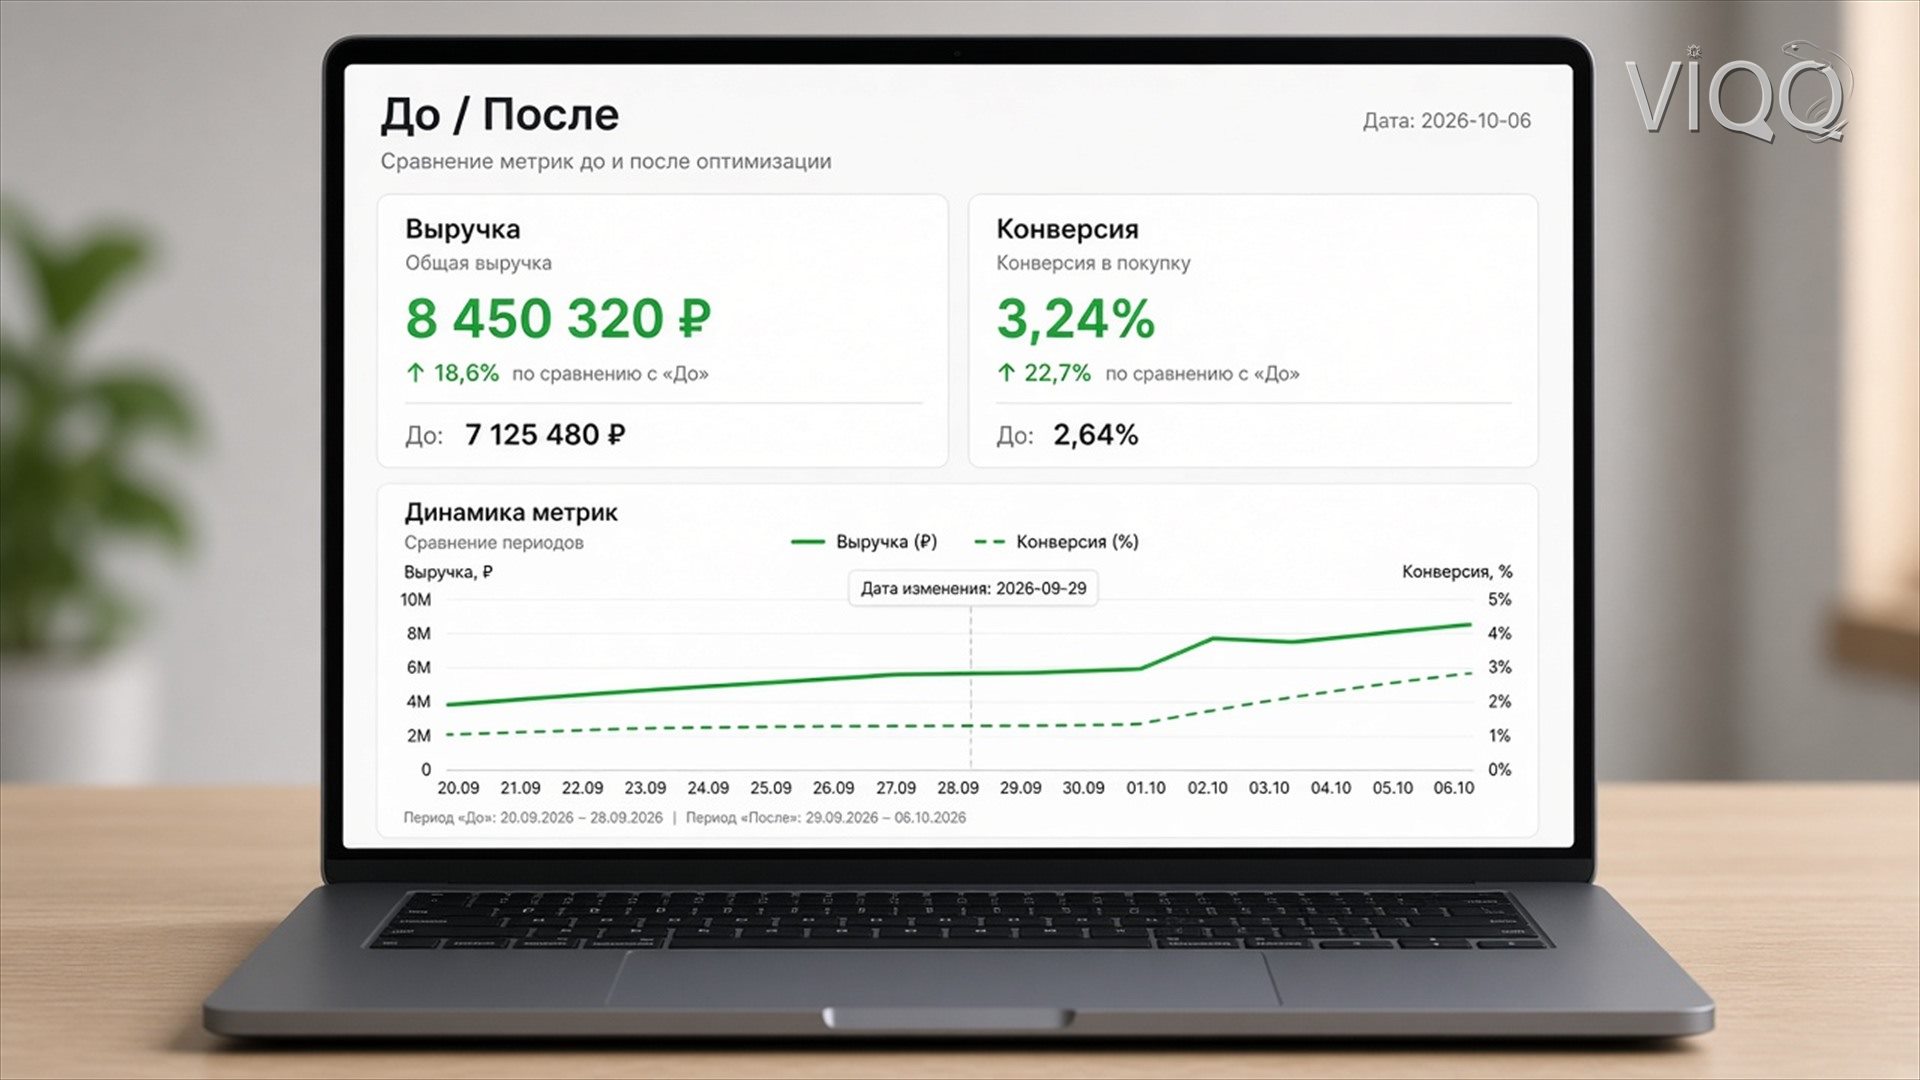Select the 20.09 date tick
1920x1080 pixels.
458,788
